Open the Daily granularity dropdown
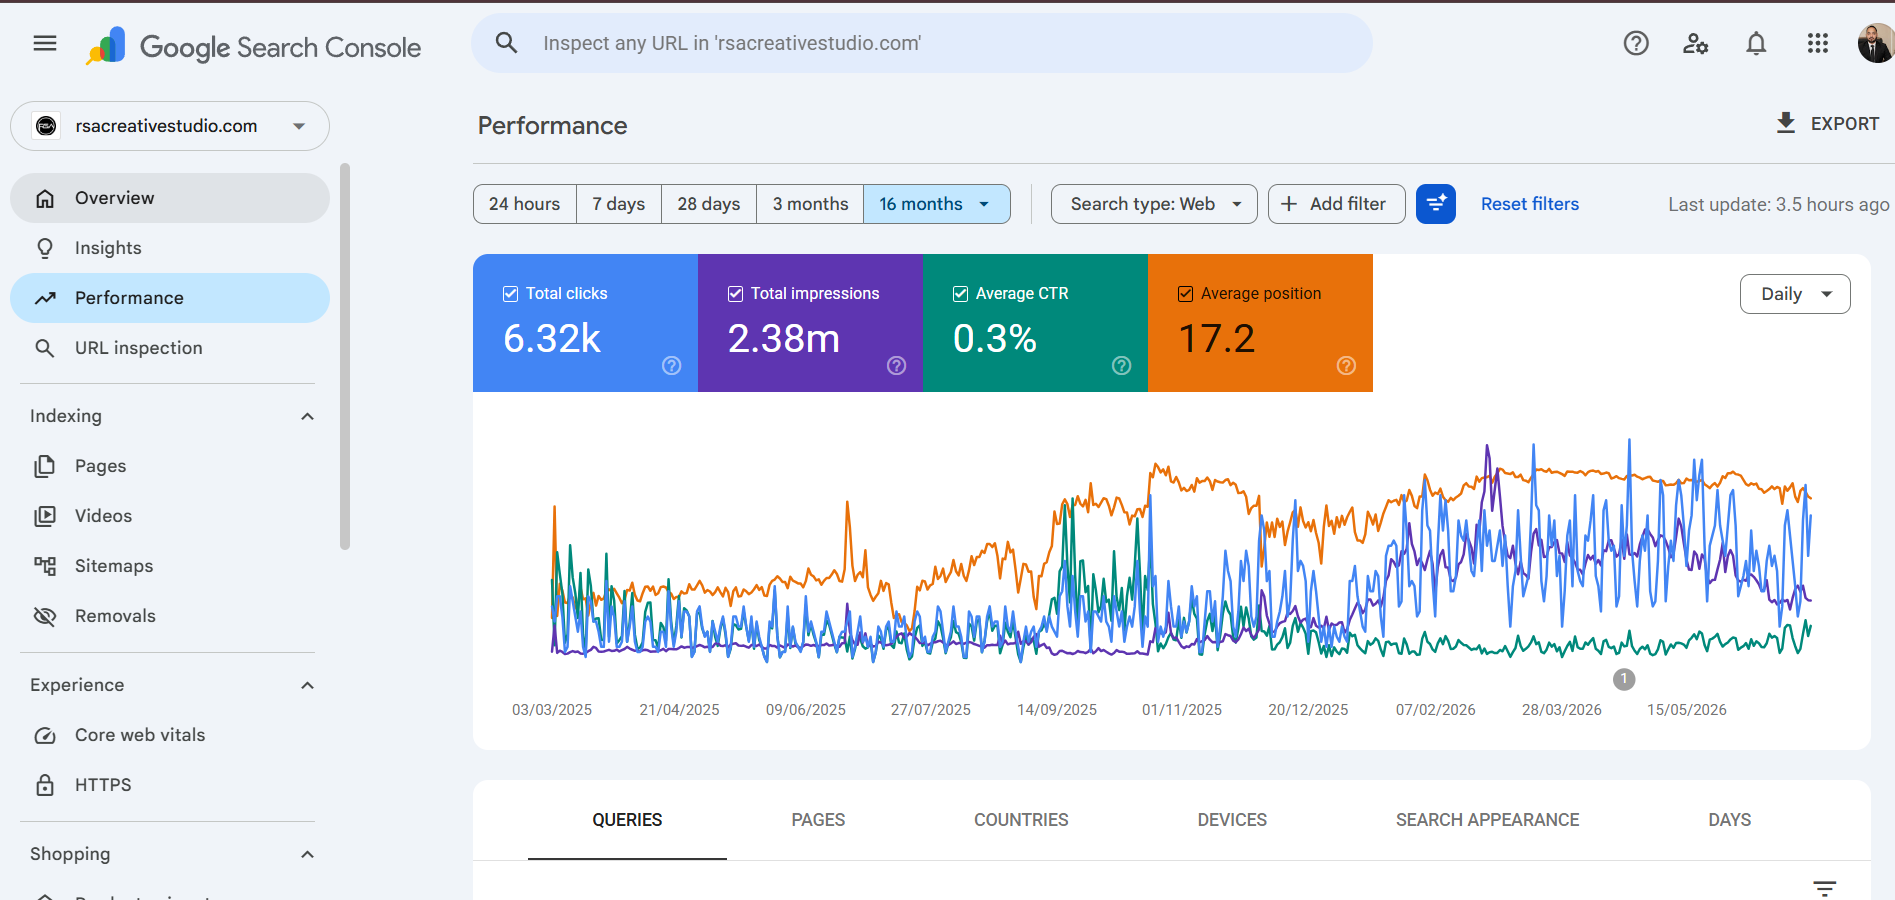This screenshot has width=1895, height=900. click(1795, 294)
